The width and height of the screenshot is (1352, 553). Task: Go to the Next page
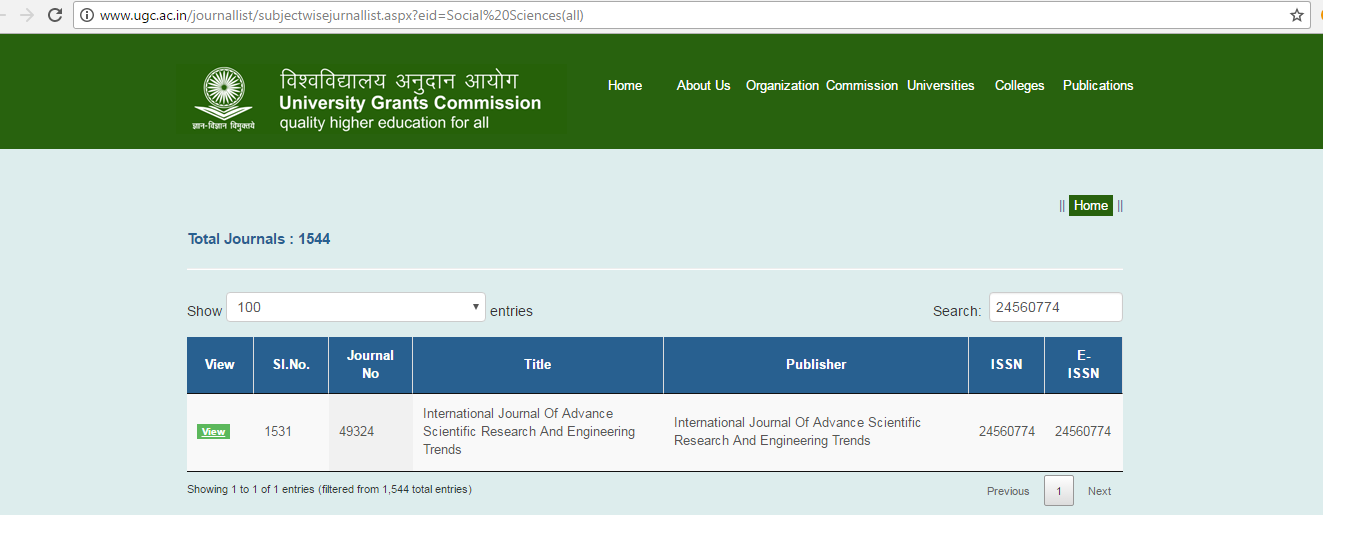1099,491
